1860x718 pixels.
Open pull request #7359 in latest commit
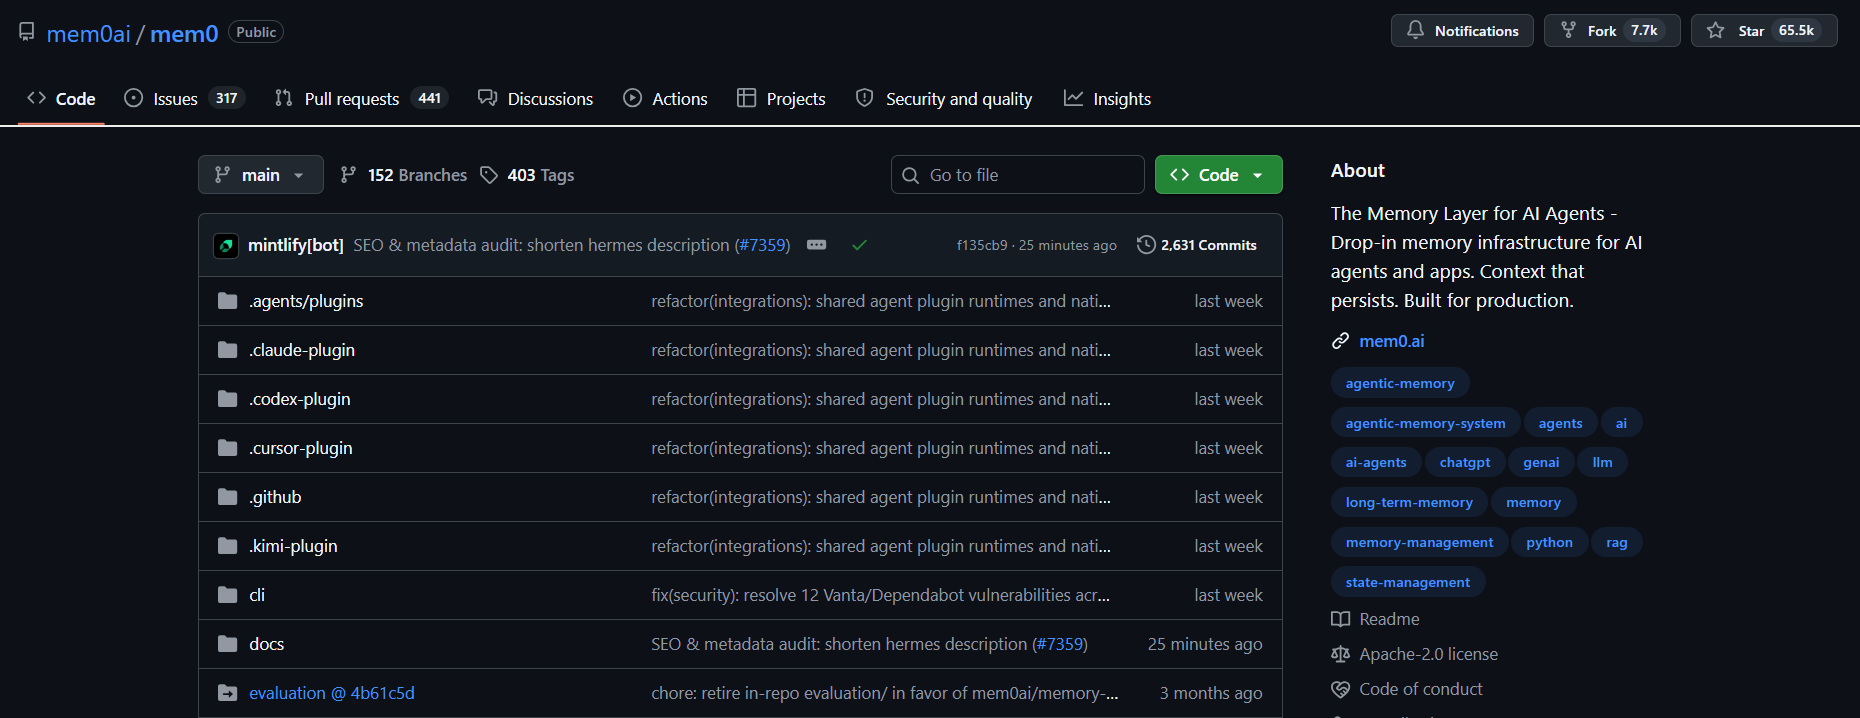(x=762, y=245)
